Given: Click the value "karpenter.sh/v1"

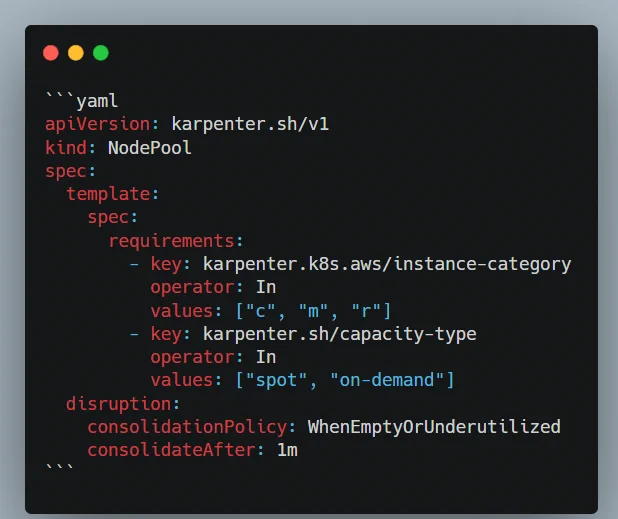Looking at the screenshot, I should click(250, 125).
